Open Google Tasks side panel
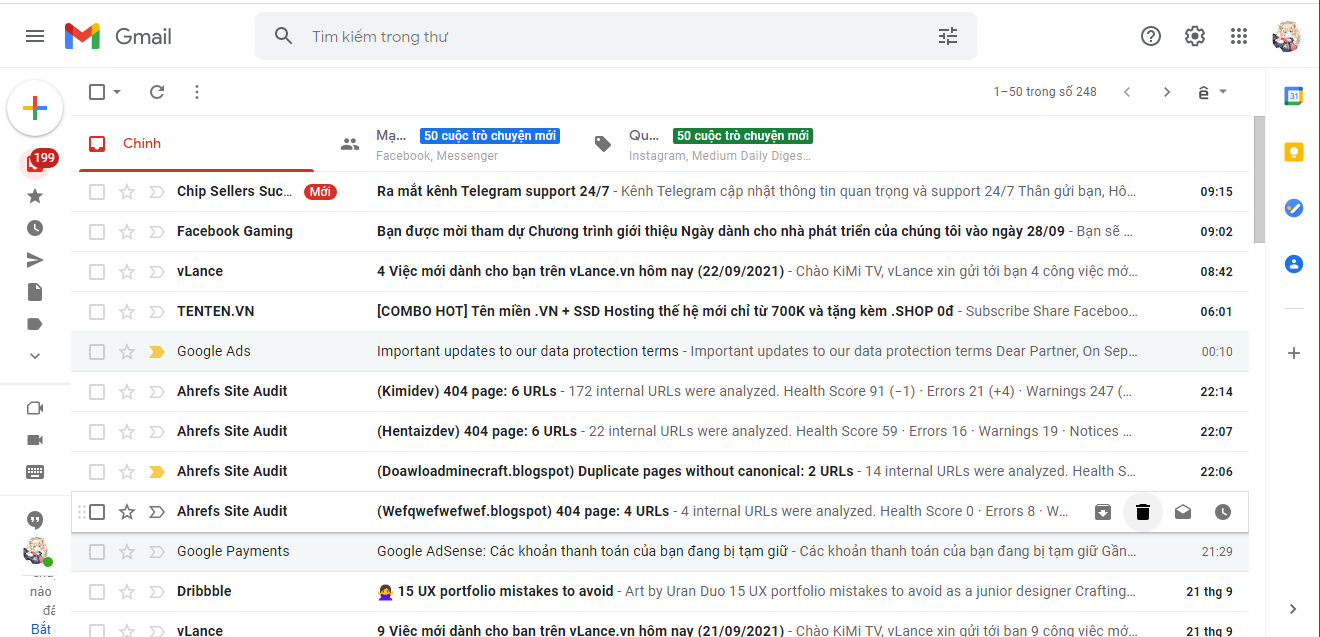 (1293, 208)
